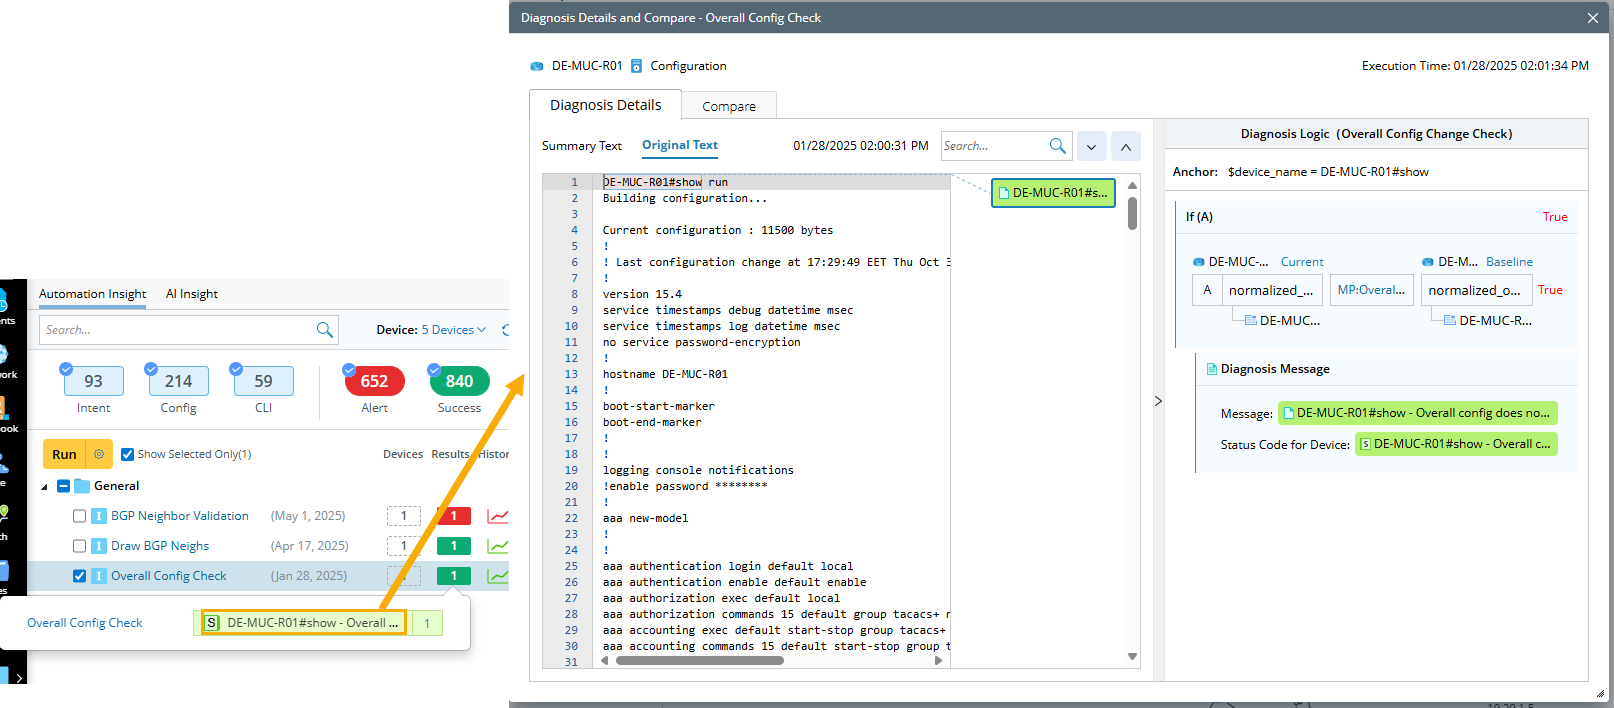The width and height of the screenshot is (1614, 708).
Task: Open Overall Config Check row link
Action: point(169,576)
